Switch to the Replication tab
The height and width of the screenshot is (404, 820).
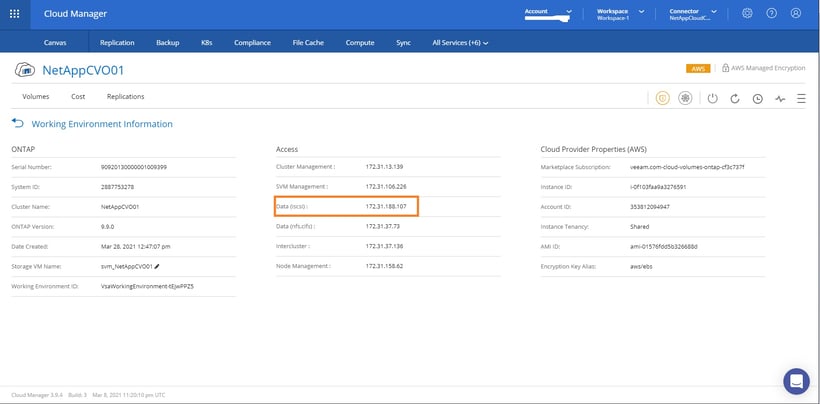(x=118, y=43)
